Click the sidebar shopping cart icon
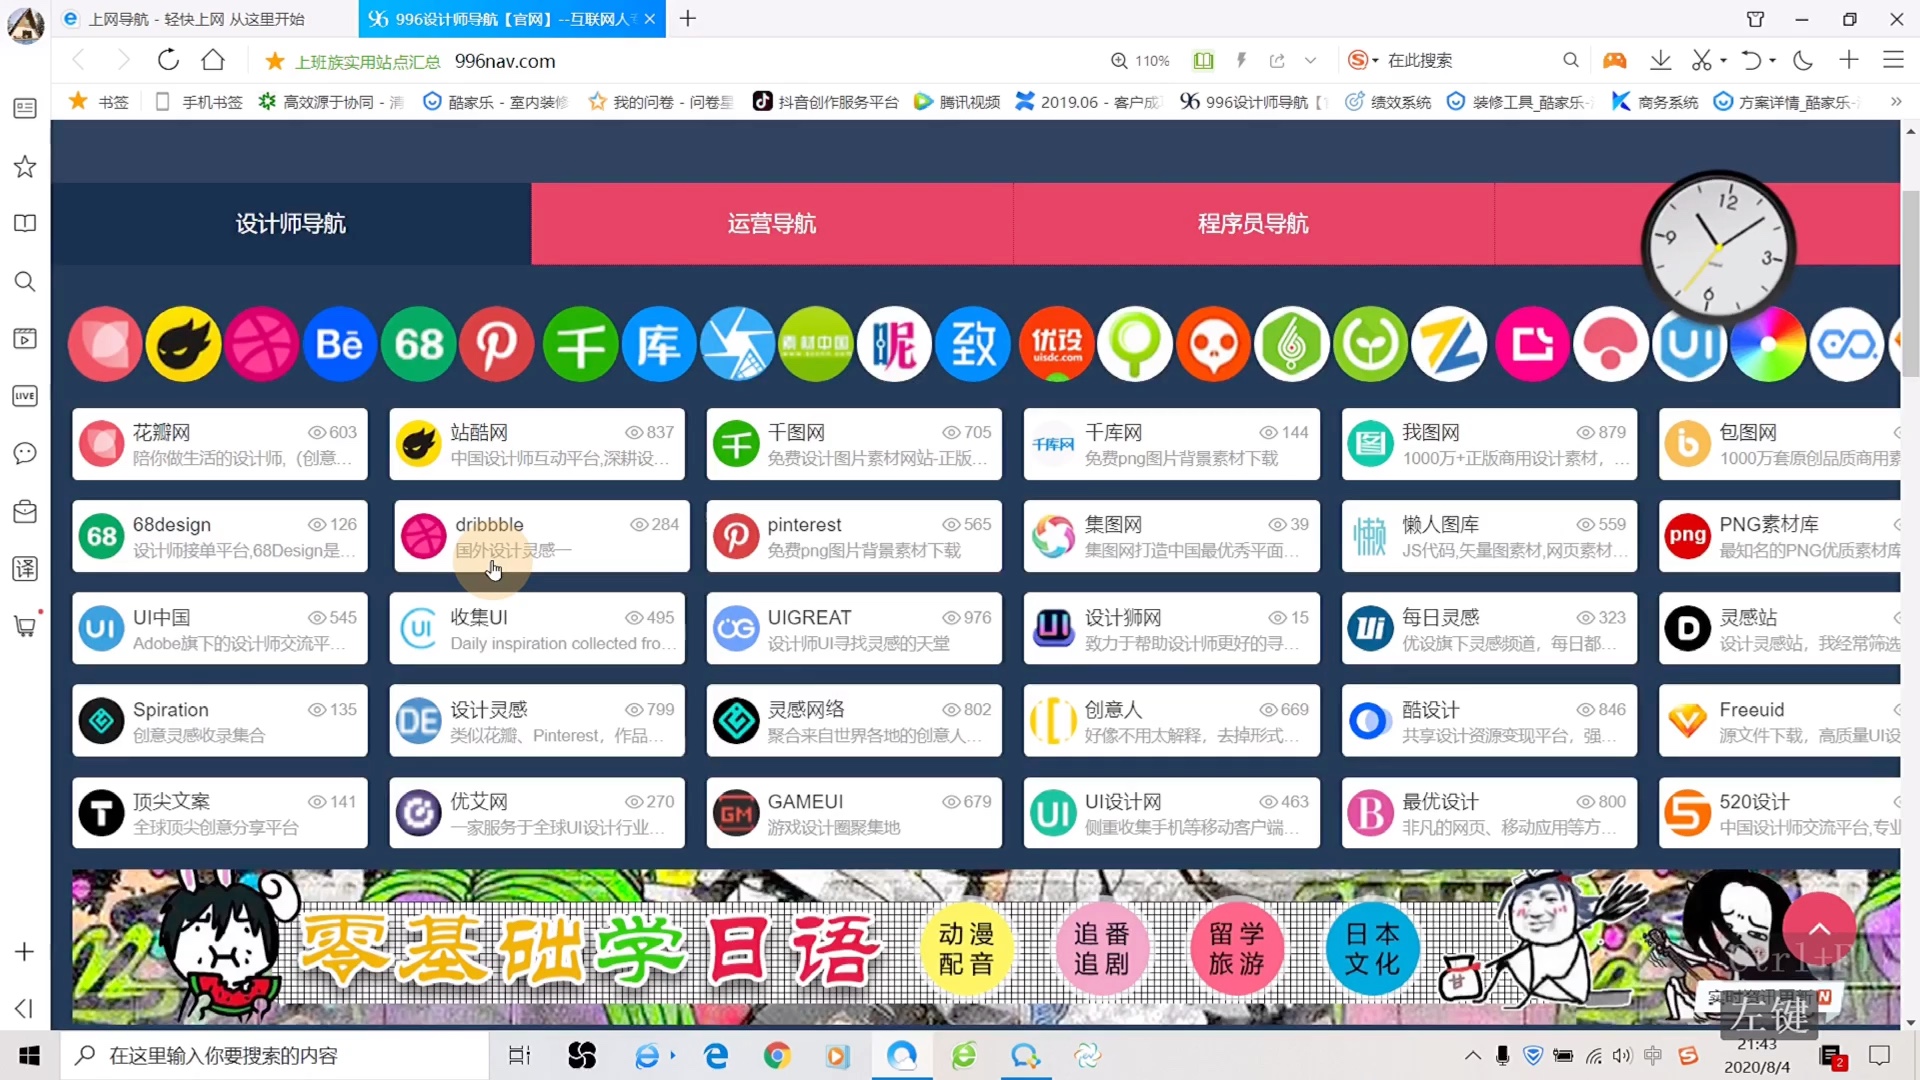Image resolution: width=1920 pixels, height=1080 pixels. [25, 626]
